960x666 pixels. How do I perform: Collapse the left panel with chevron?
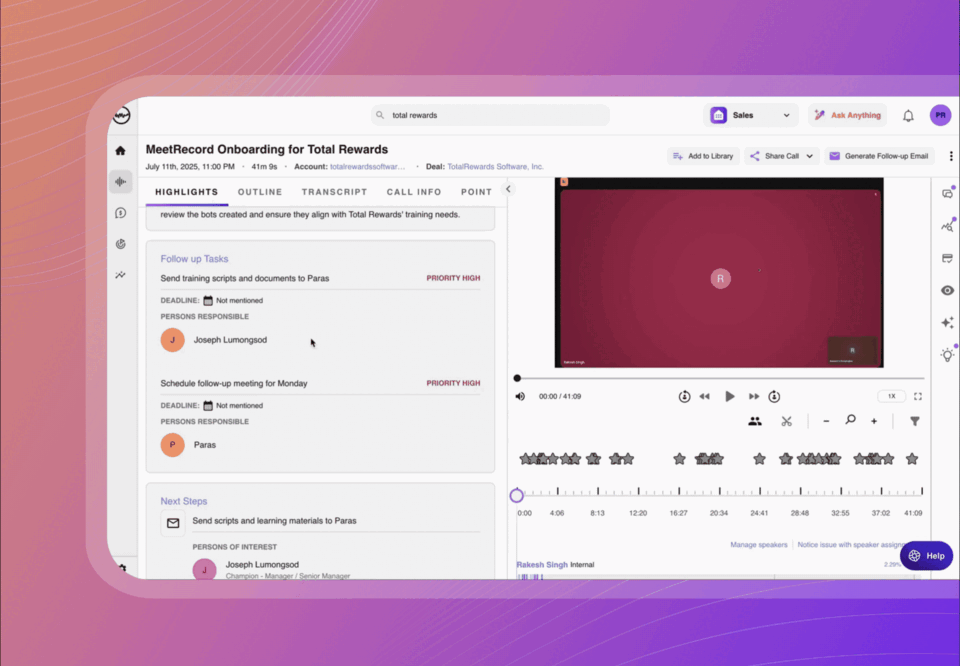508,189
